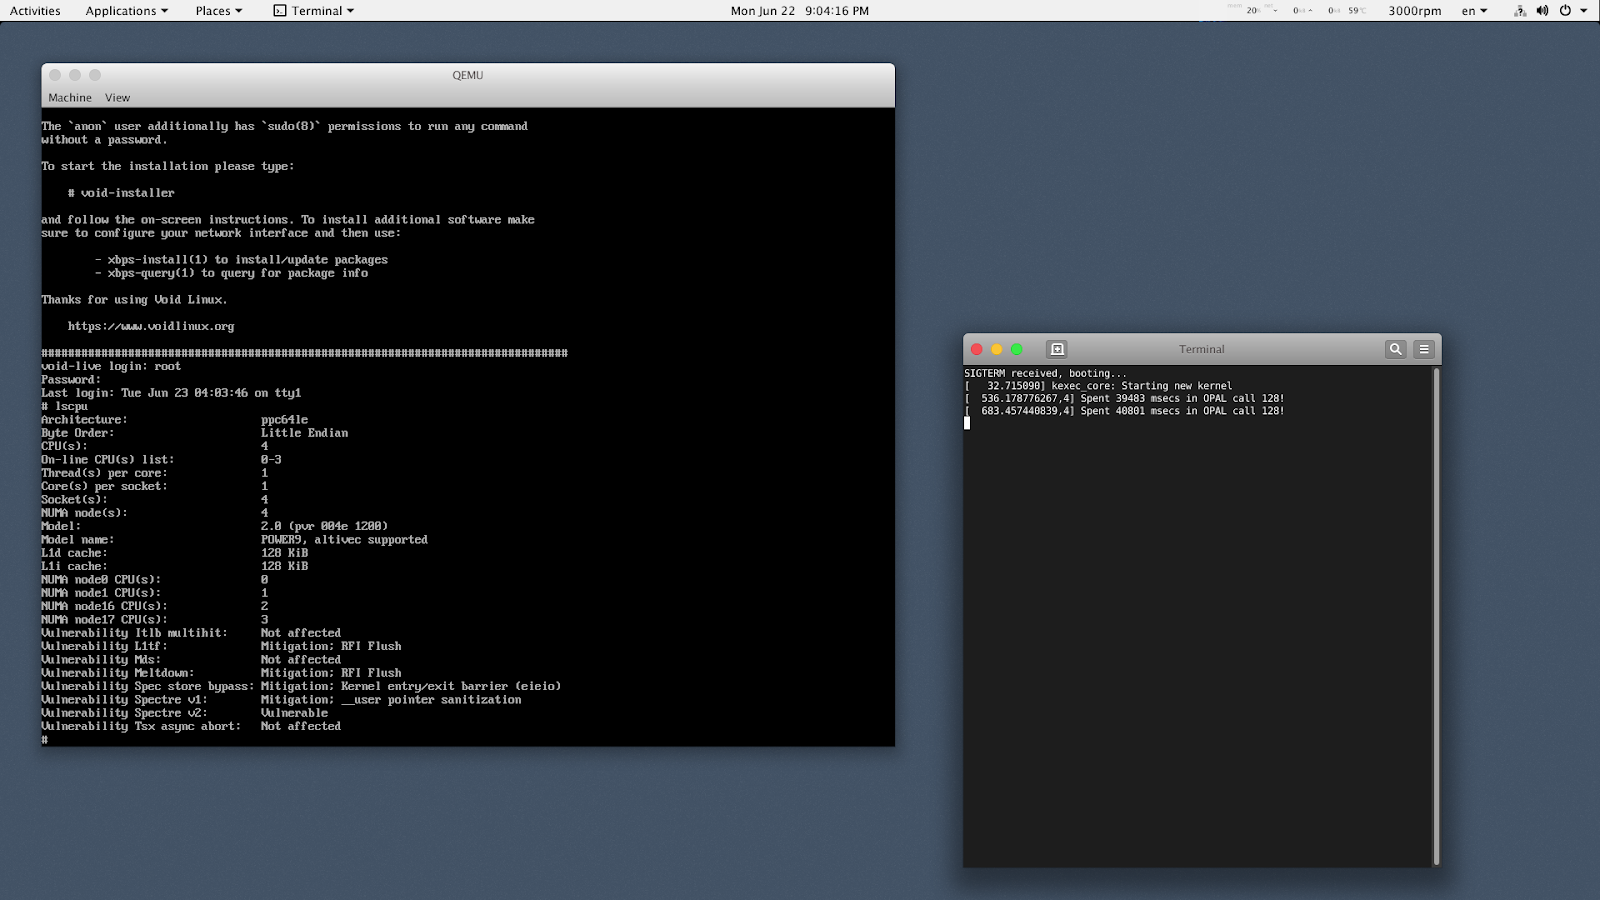Image resolution: width=1600 pixels, height=900 pixels.
Task: Click 'SIGTERM received, booting...' line
Action: coord(1045,373)
